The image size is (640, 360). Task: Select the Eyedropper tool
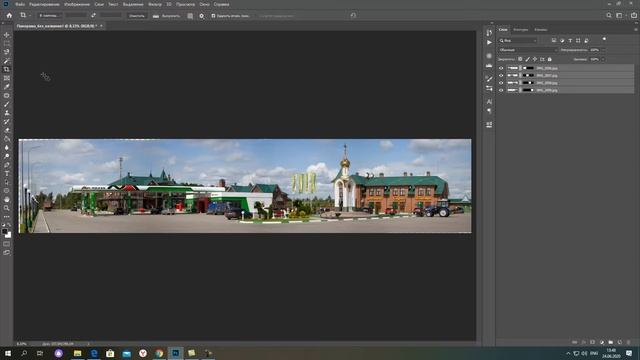7,87
